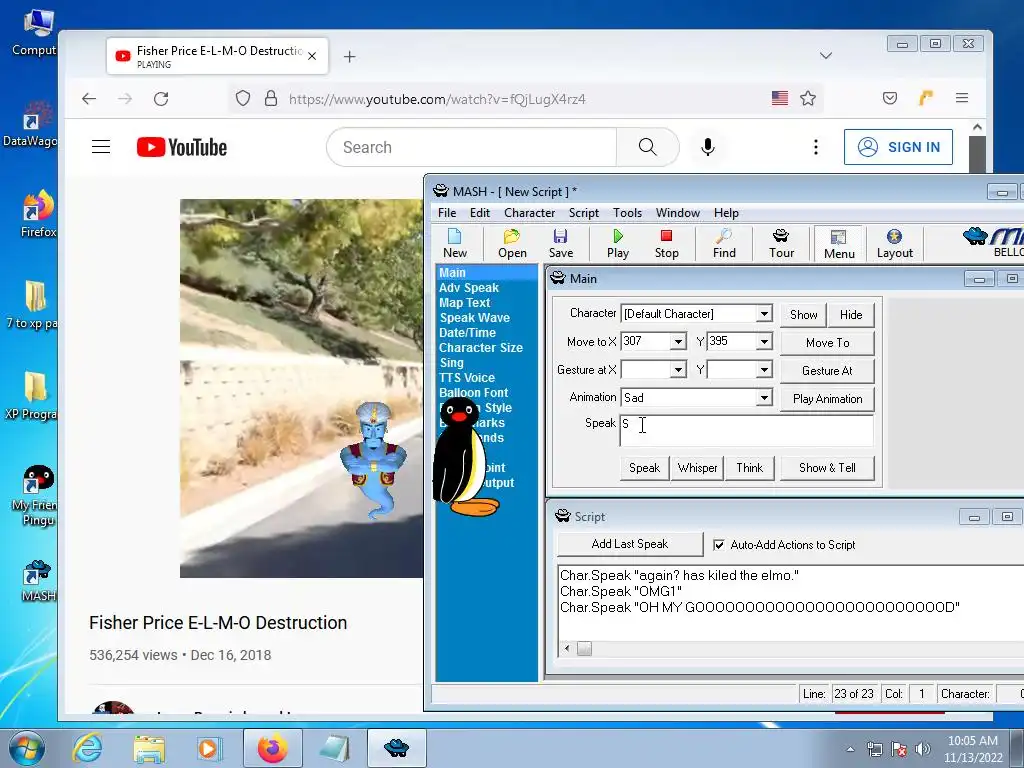The width and height of the screenshot is (1024, 768).
Task: Click the Whisper button
Action: click(697, 468)
